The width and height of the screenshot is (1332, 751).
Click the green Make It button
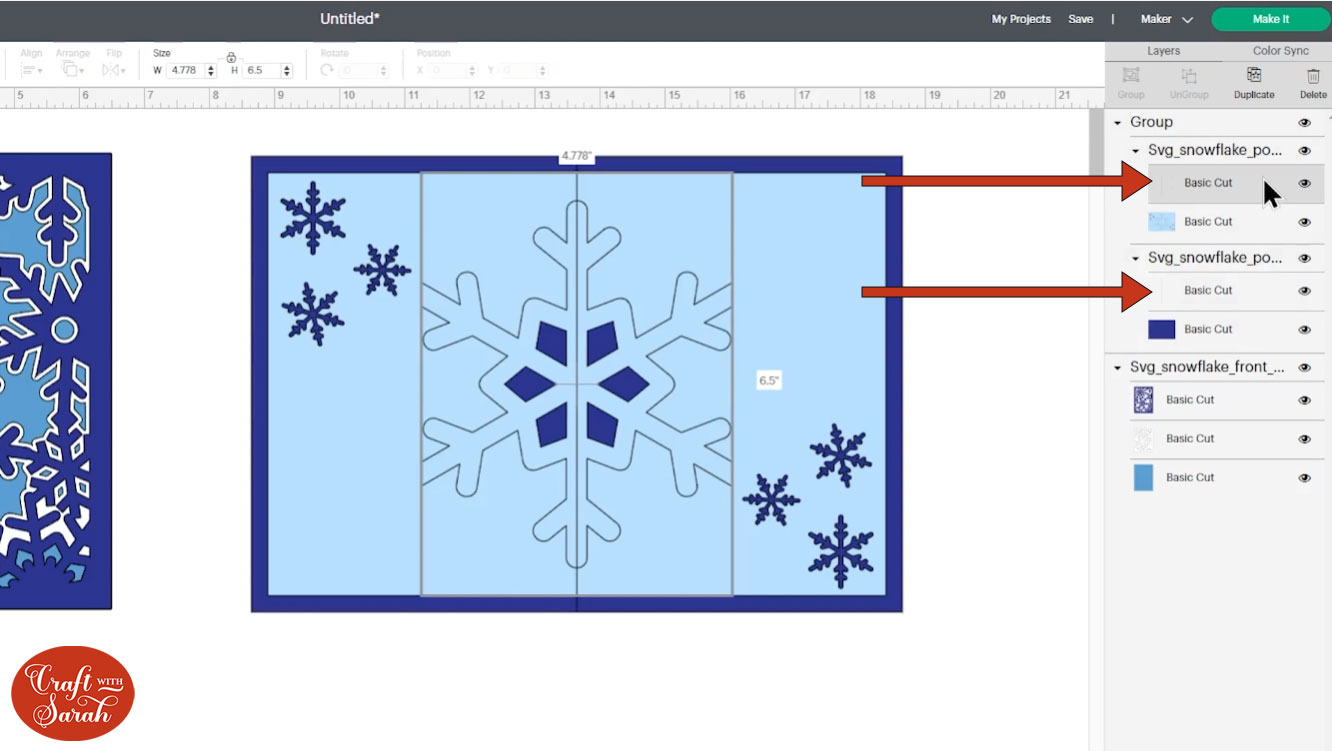click(x=1270, y=19)
